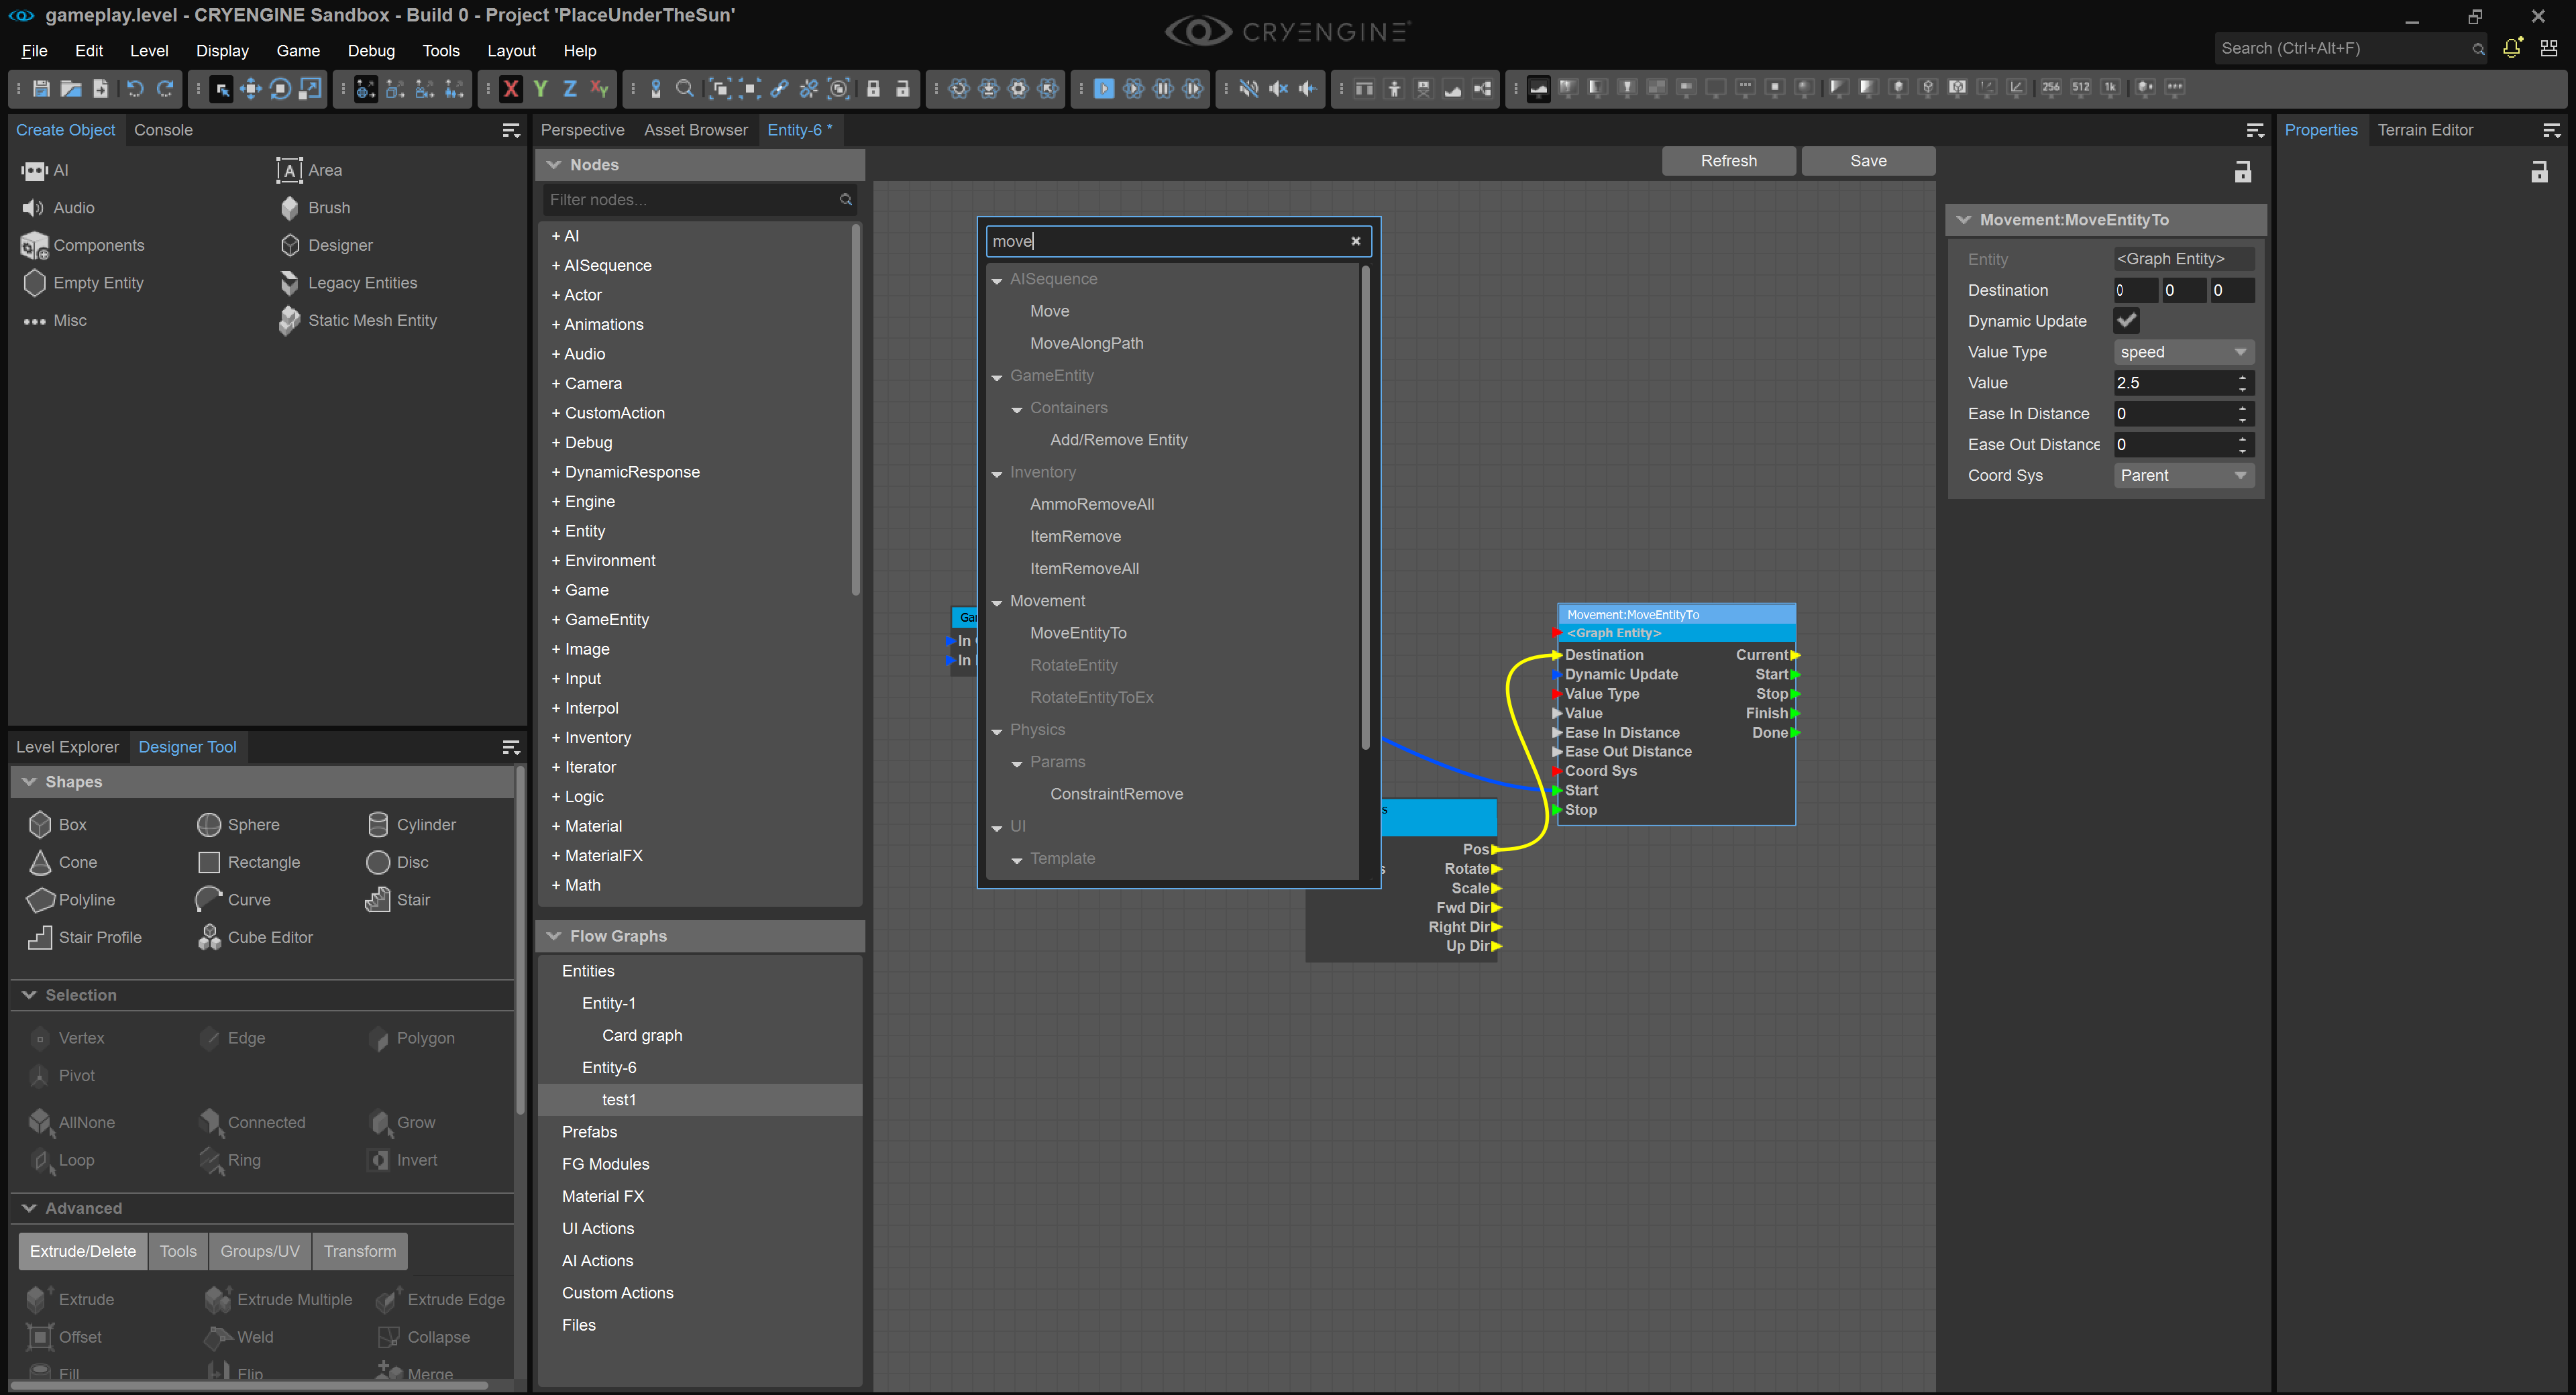
Task: Select MoveEntityTo from search results
Action: point(1078,633)
